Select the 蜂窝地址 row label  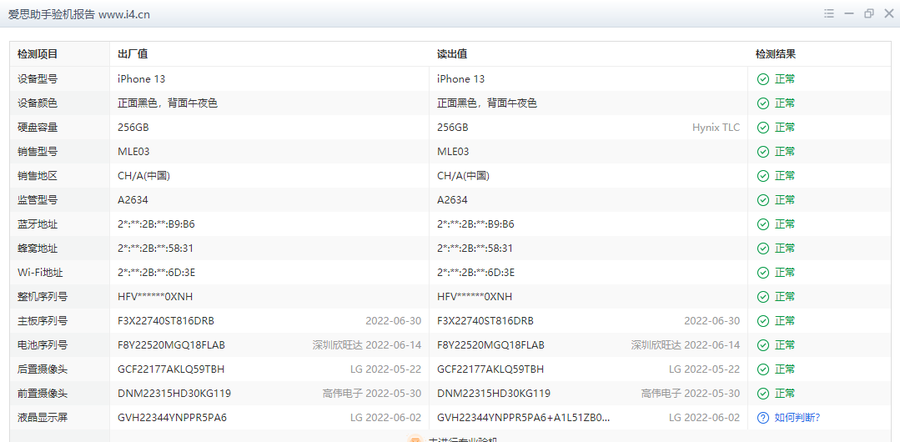coord(37,249)
